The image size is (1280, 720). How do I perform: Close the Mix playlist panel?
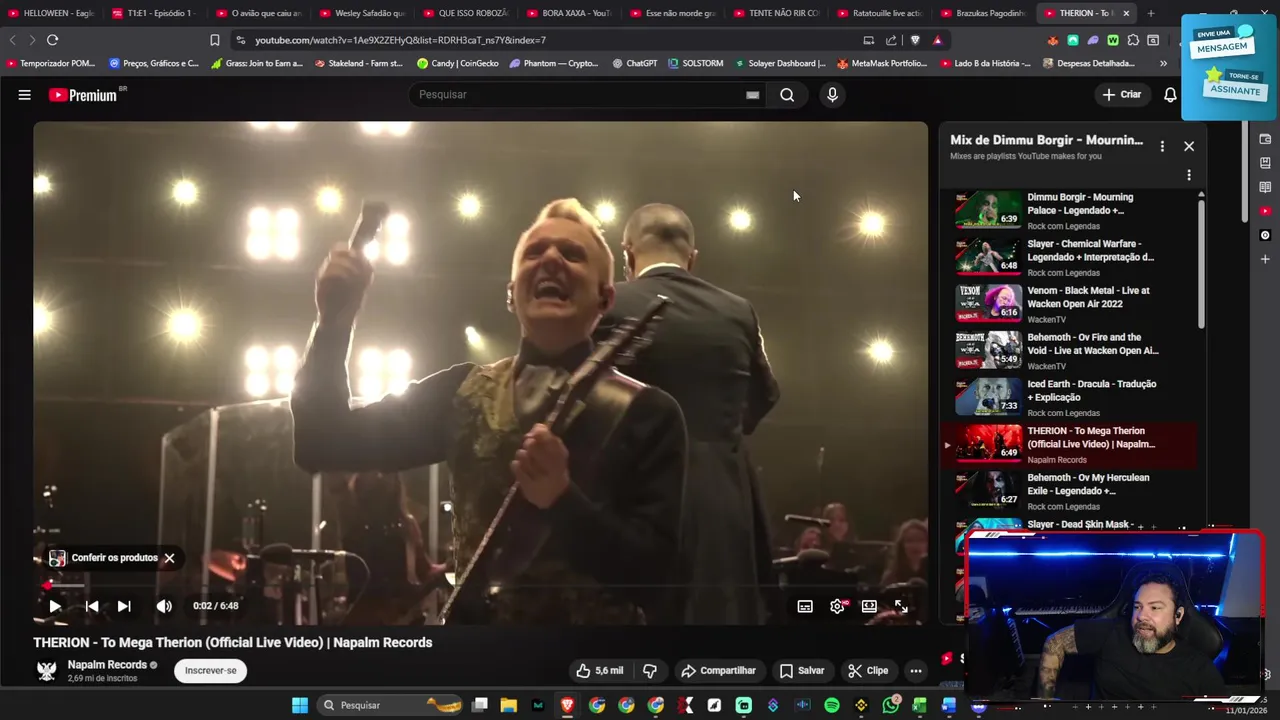[1189, 146]
